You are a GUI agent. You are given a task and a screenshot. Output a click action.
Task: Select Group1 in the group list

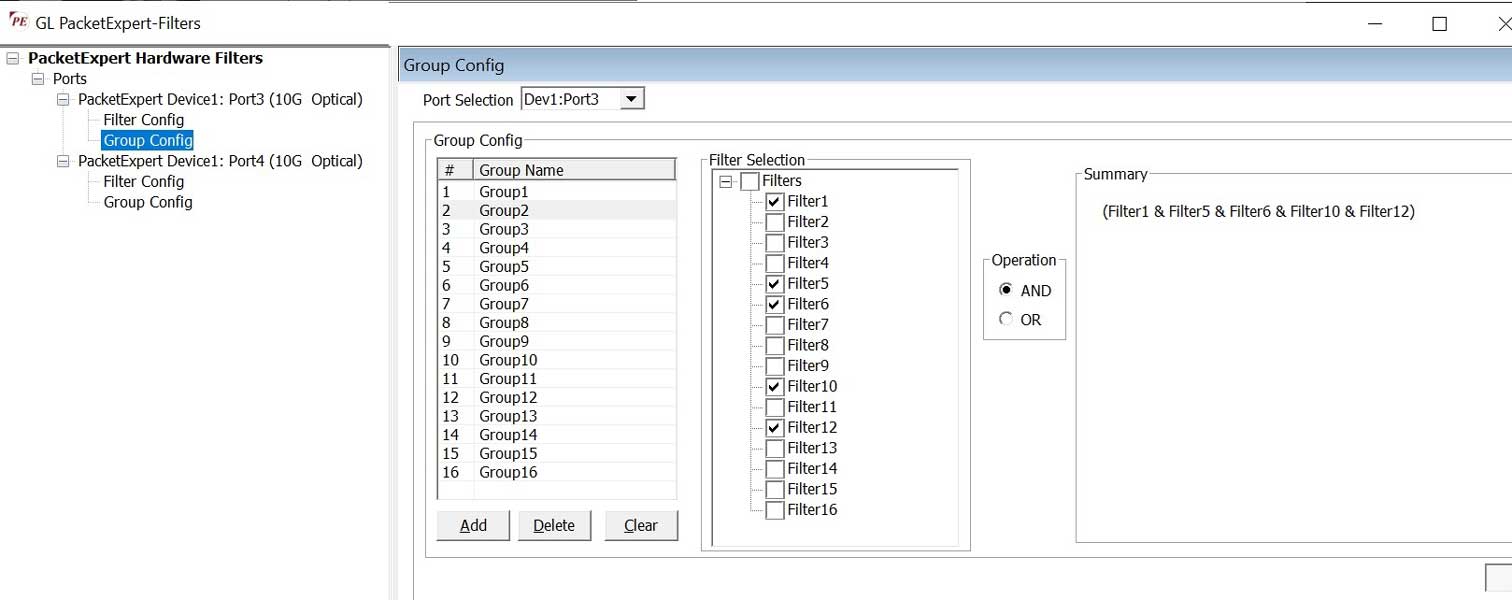click(x=557, y=192)
